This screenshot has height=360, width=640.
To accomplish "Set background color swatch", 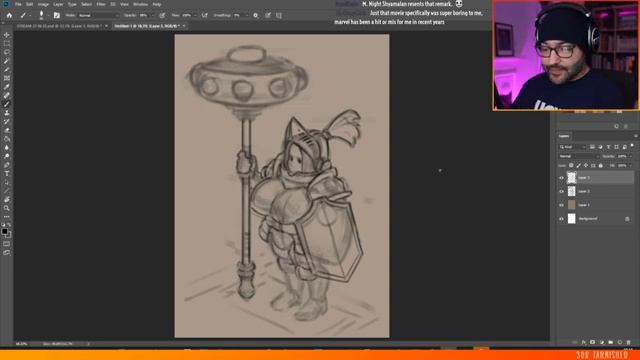I will pos(8,235).
